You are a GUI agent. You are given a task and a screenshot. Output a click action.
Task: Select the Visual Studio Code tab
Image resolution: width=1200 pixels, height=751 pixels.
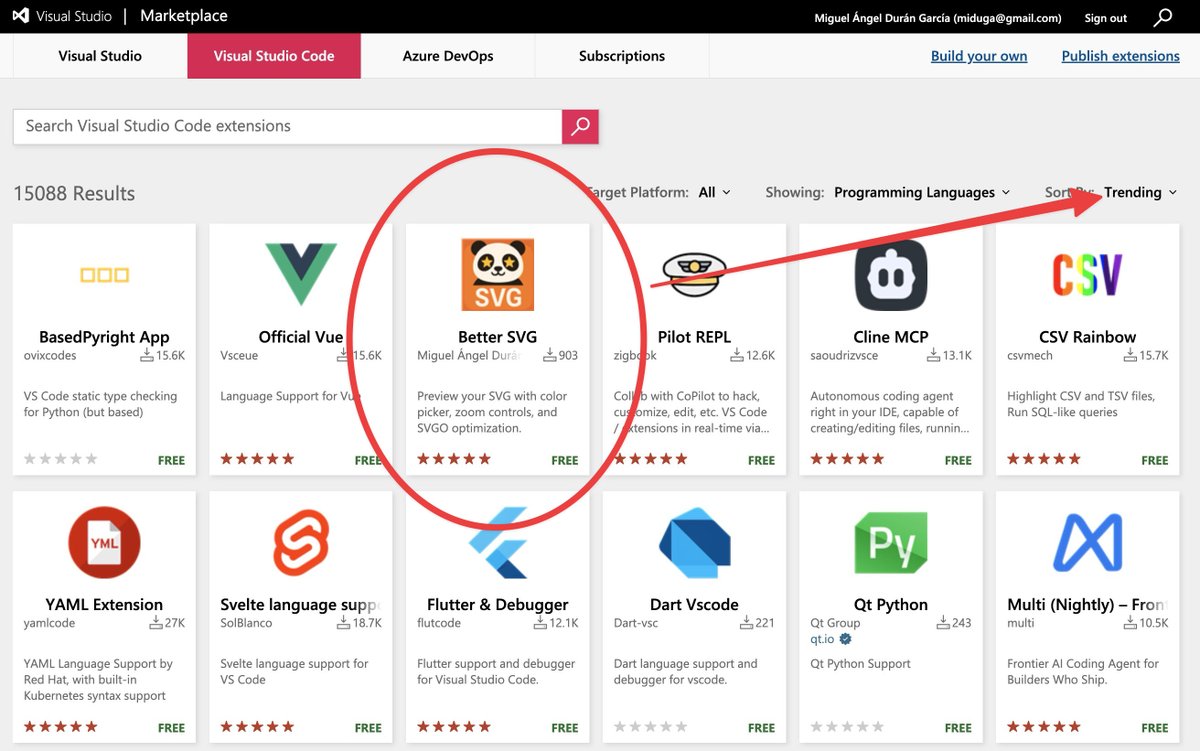tap(274, 56)
